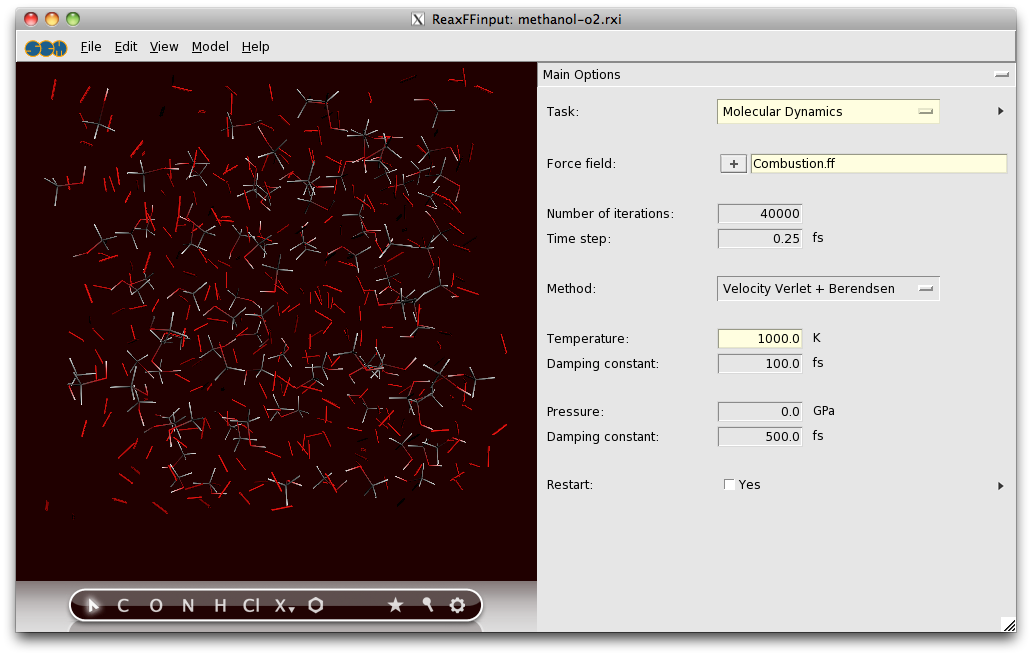The width and height of the screenshot is (1032, 656).
Task: Expand Task details arrow
Action: (1000, 111)
